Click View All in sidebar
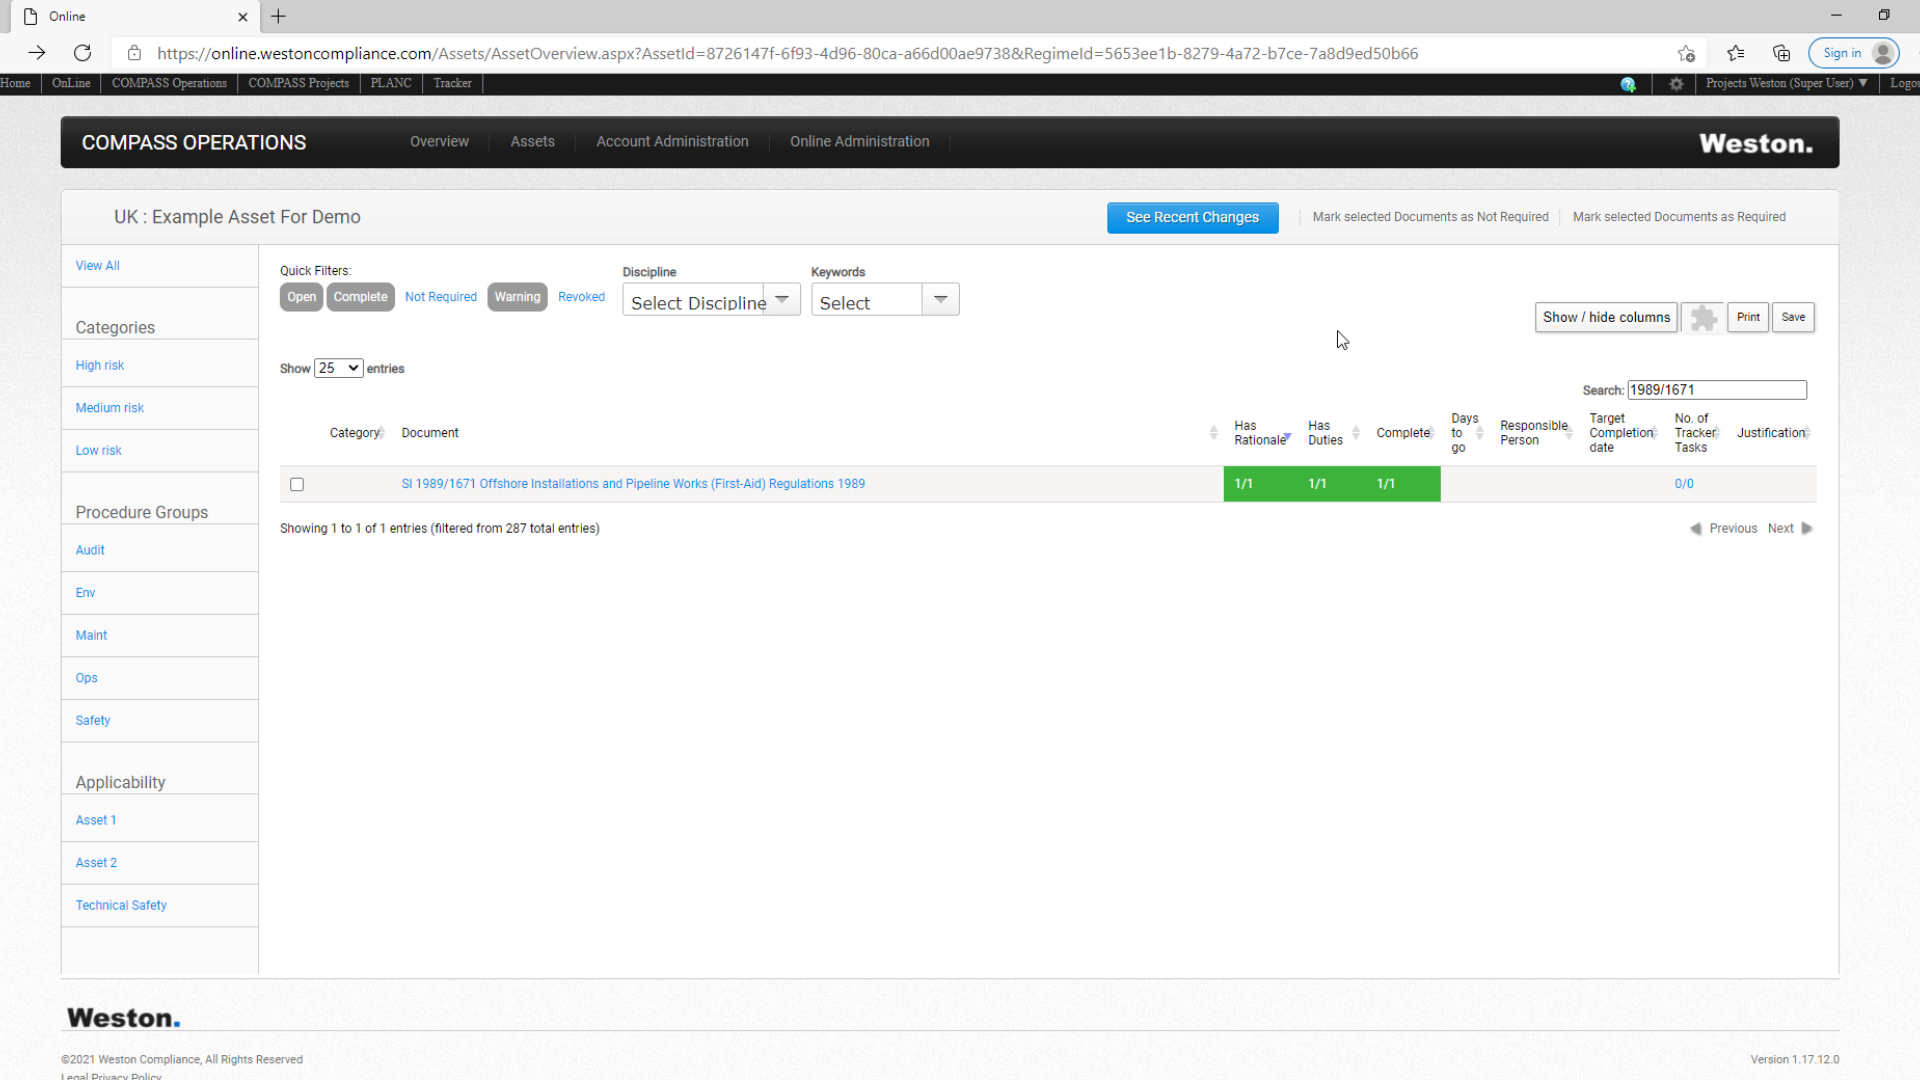This screenshot has width=1920, height=1080. pos(97,266)
